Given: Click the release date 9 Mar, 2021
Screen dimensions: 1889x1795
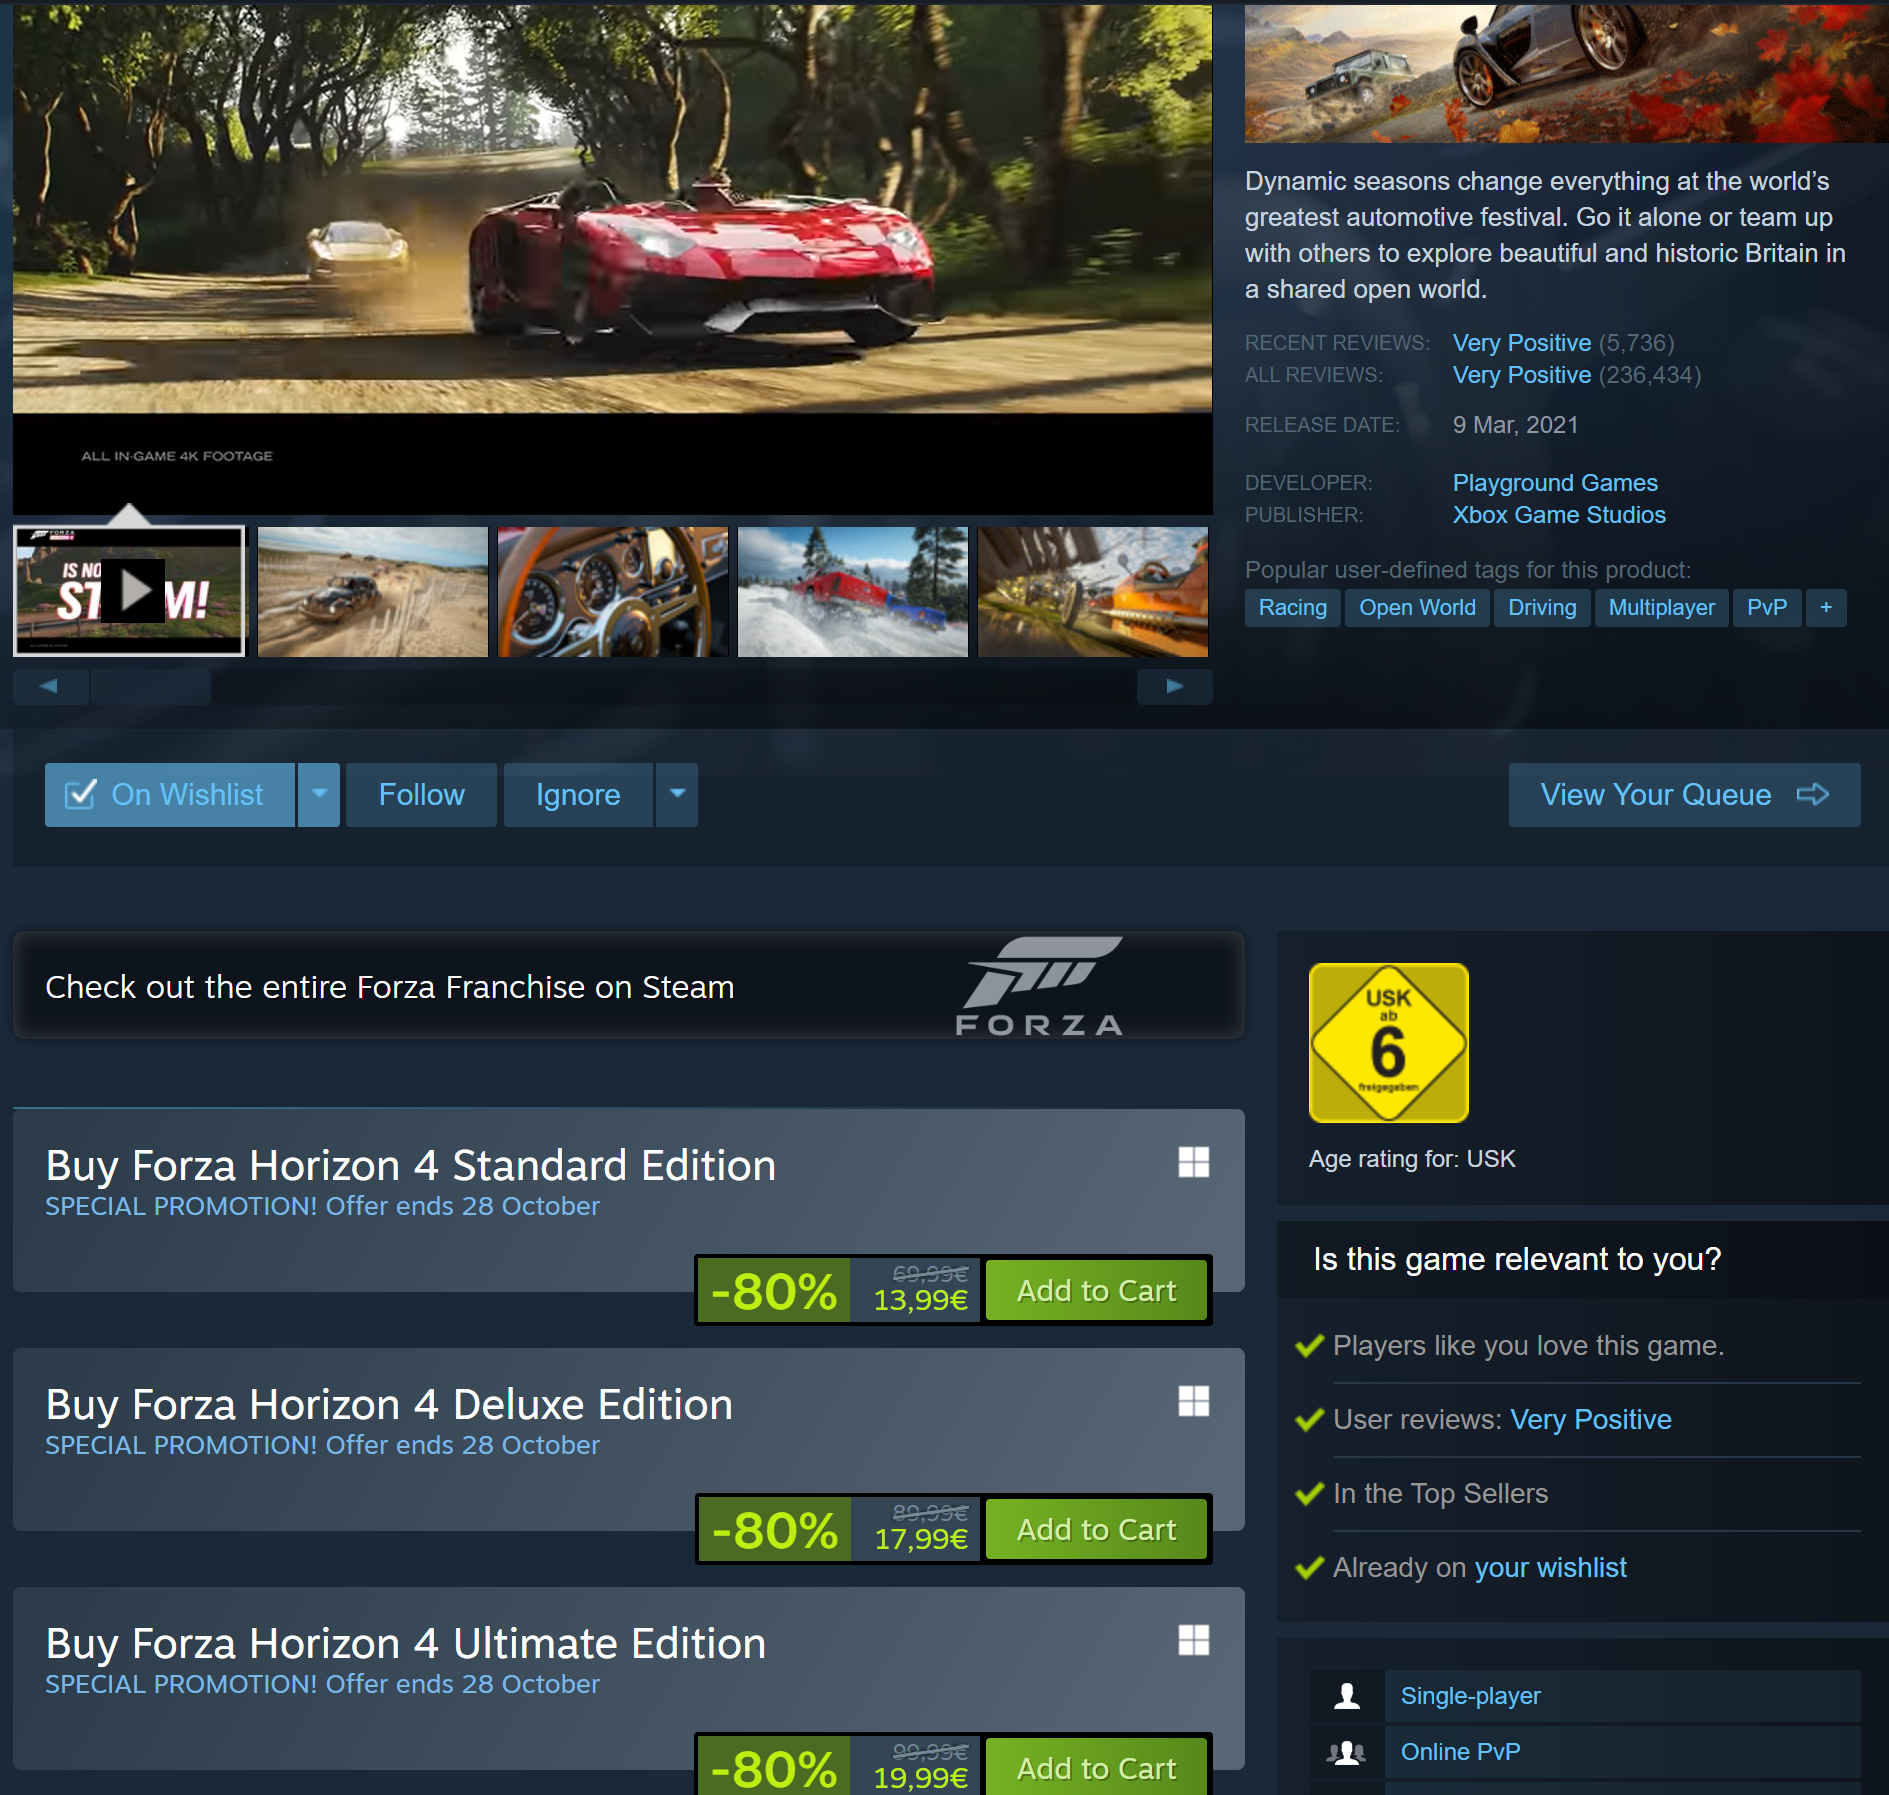Looking at the screenshot, I should coord(1515,425).
